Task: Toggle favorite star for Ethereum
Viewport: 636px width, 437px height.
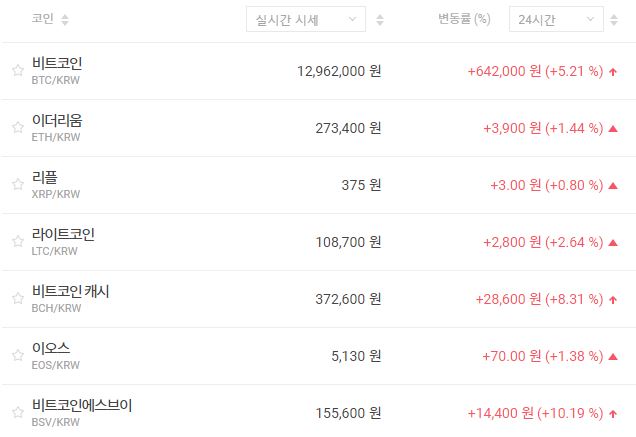Action: (x=17, y=128)
